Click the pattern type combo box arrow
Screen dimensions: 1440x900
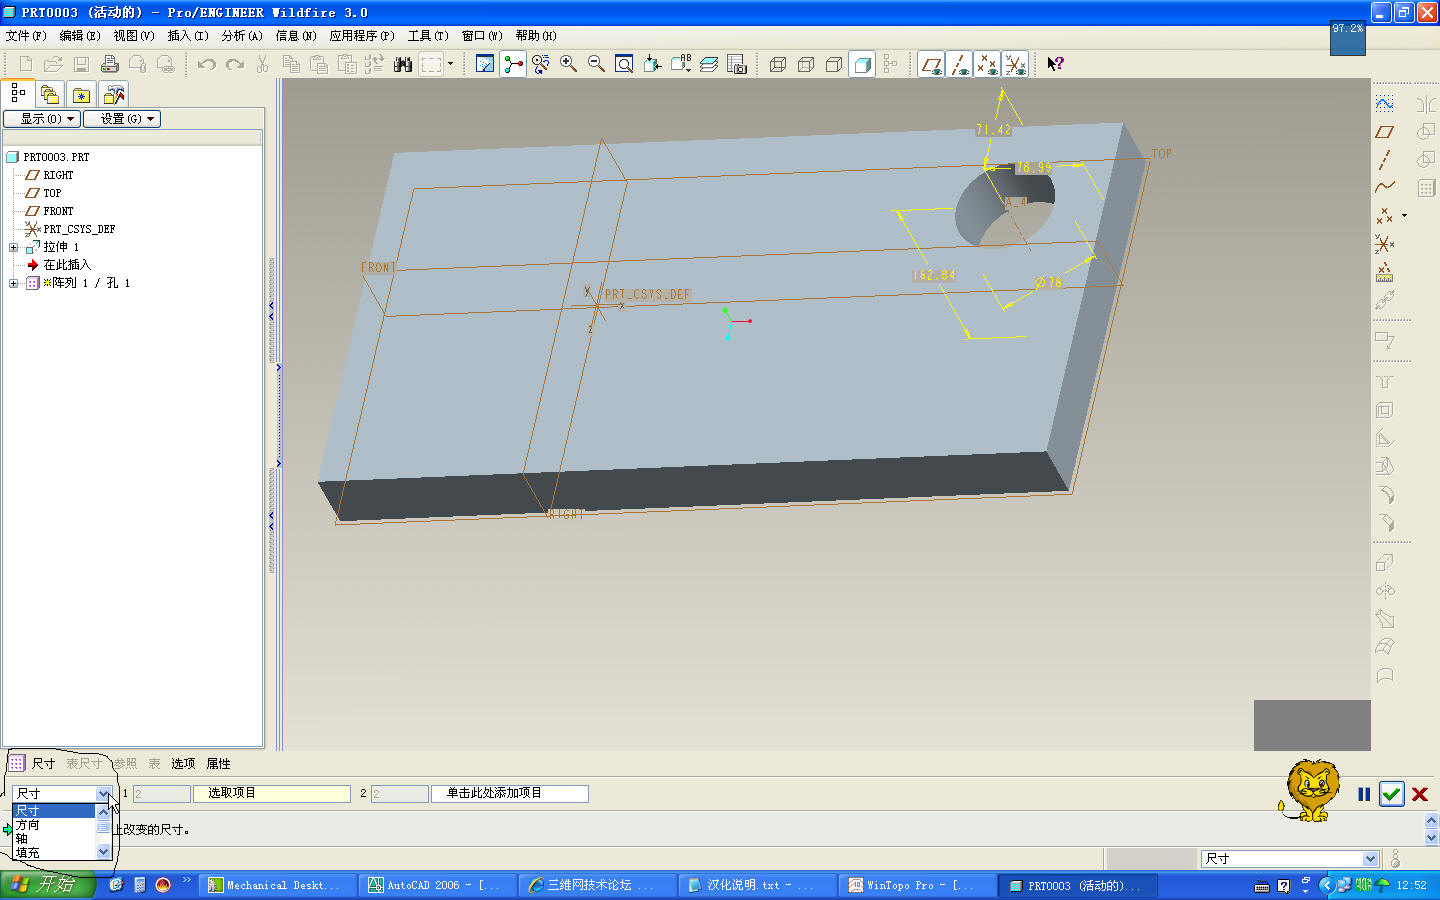coord(104,794)
